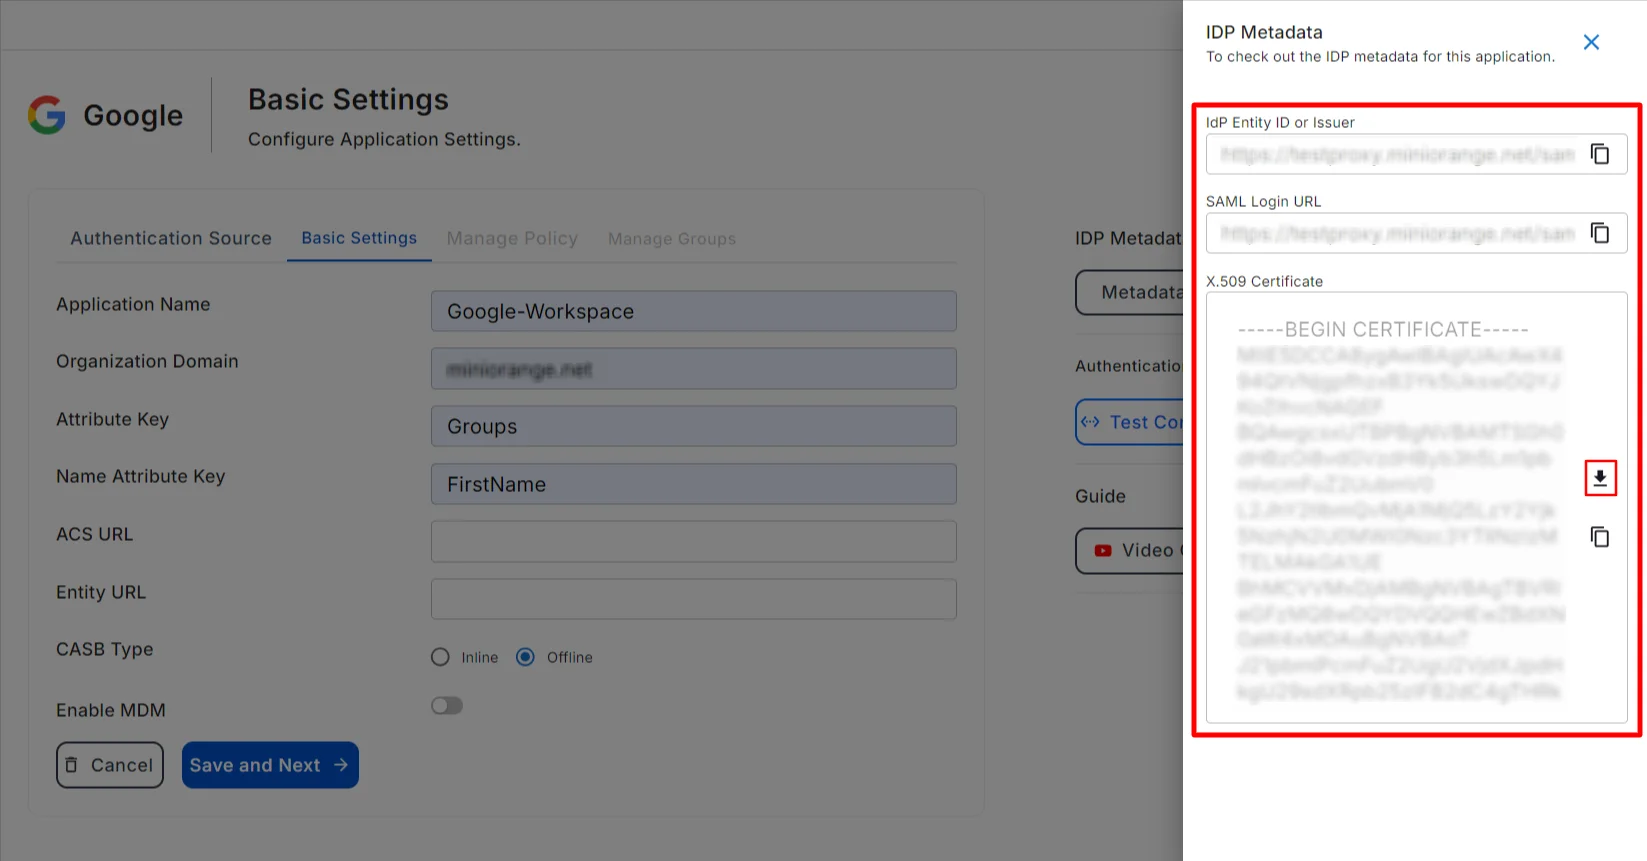
Task: Open the Video guide button
Action: click(x=1129, y=550)
